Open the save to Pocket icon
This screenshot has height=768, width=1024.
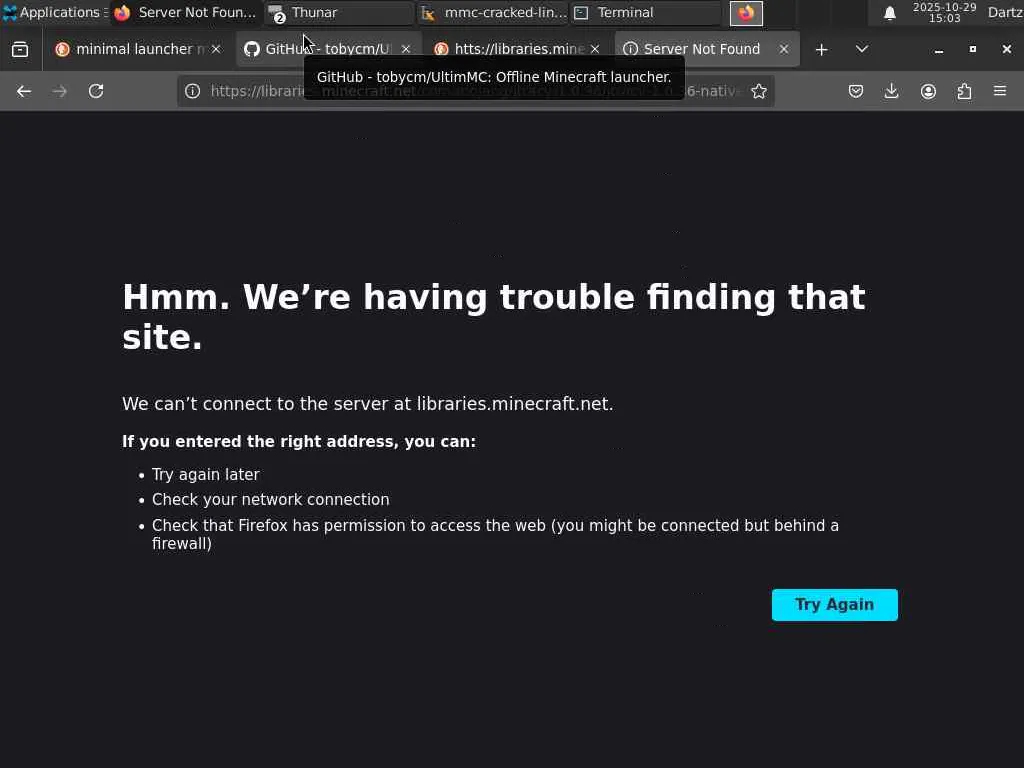click(x=856, y=91)
